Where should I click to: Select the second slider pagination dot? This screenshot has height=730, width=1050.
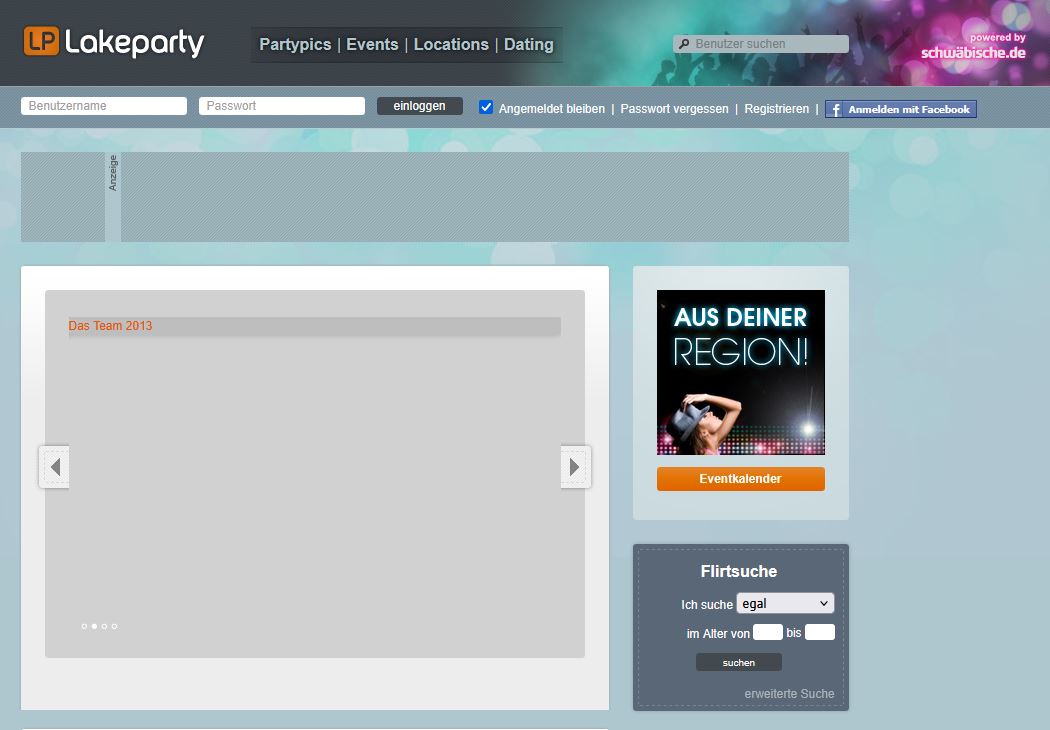coord(94,626)
